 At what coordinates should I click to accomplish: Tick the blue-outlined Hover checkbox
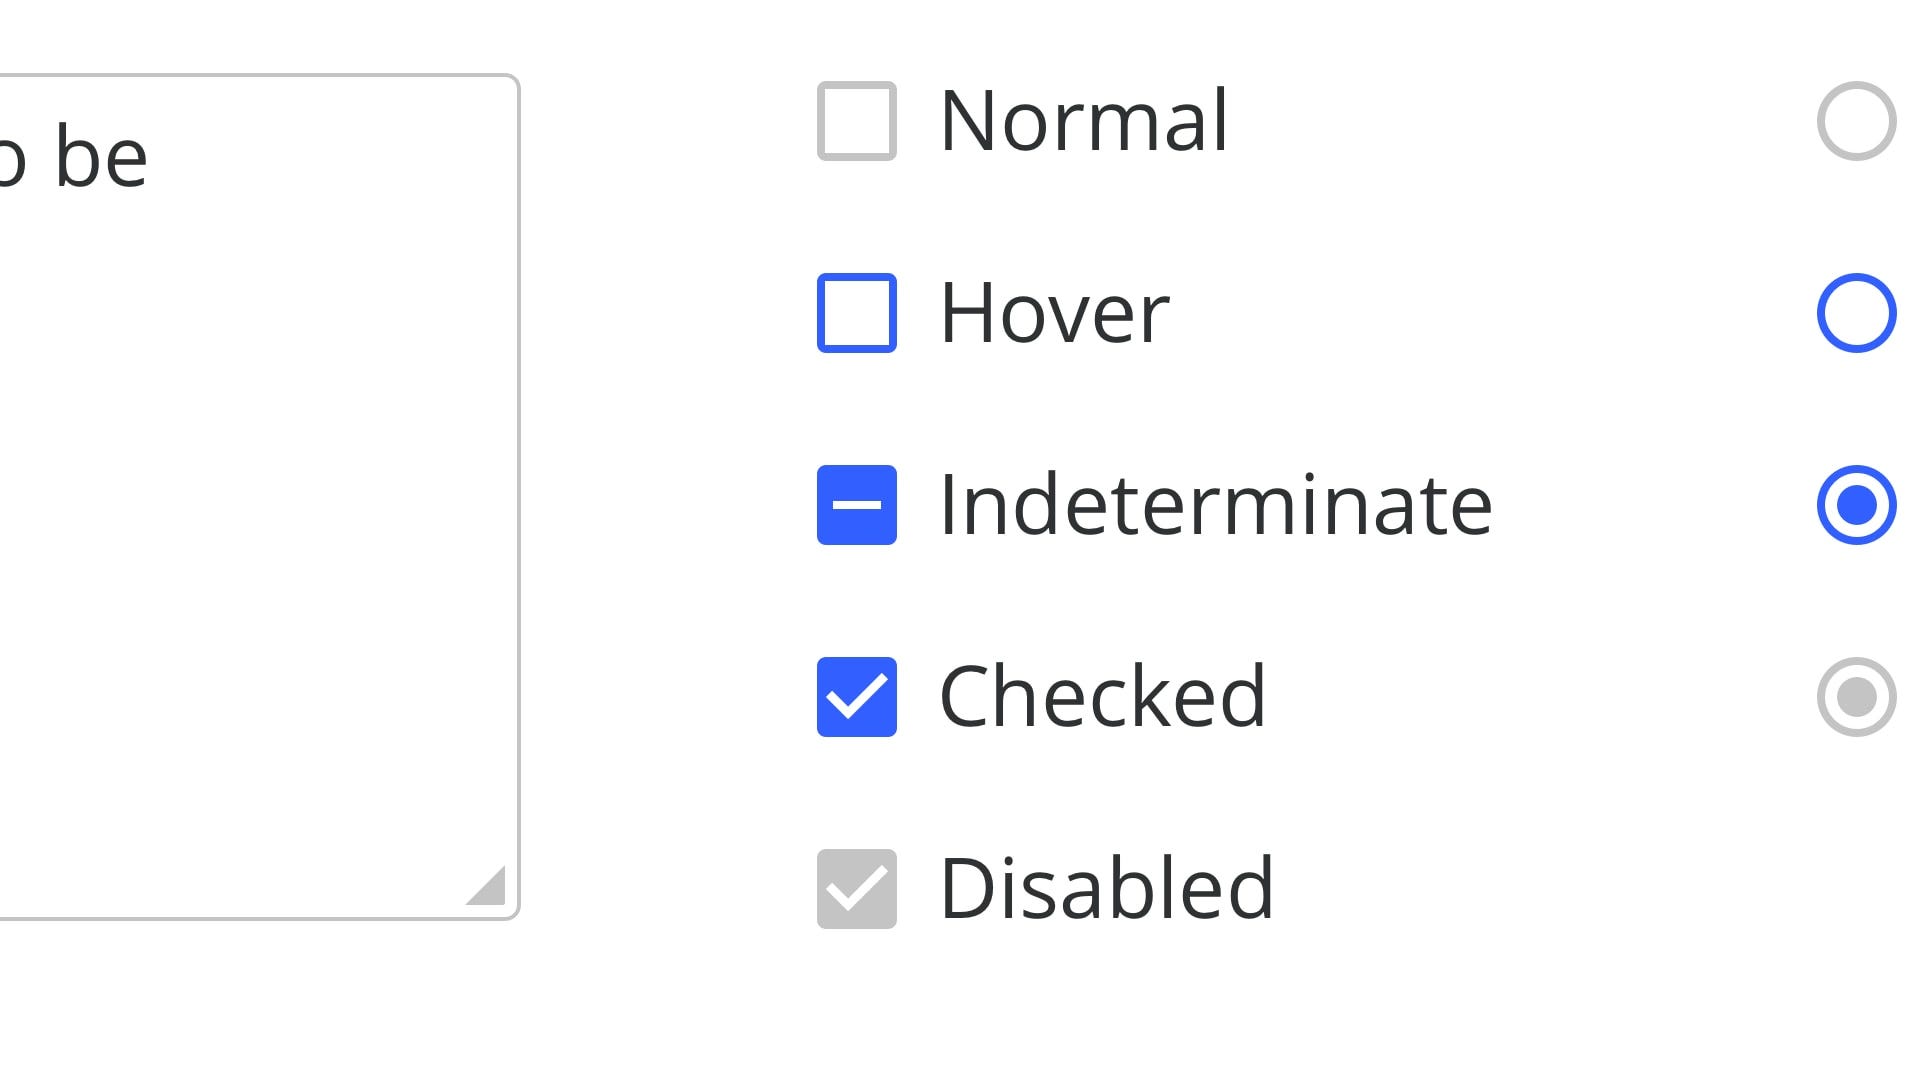[856, 313]
